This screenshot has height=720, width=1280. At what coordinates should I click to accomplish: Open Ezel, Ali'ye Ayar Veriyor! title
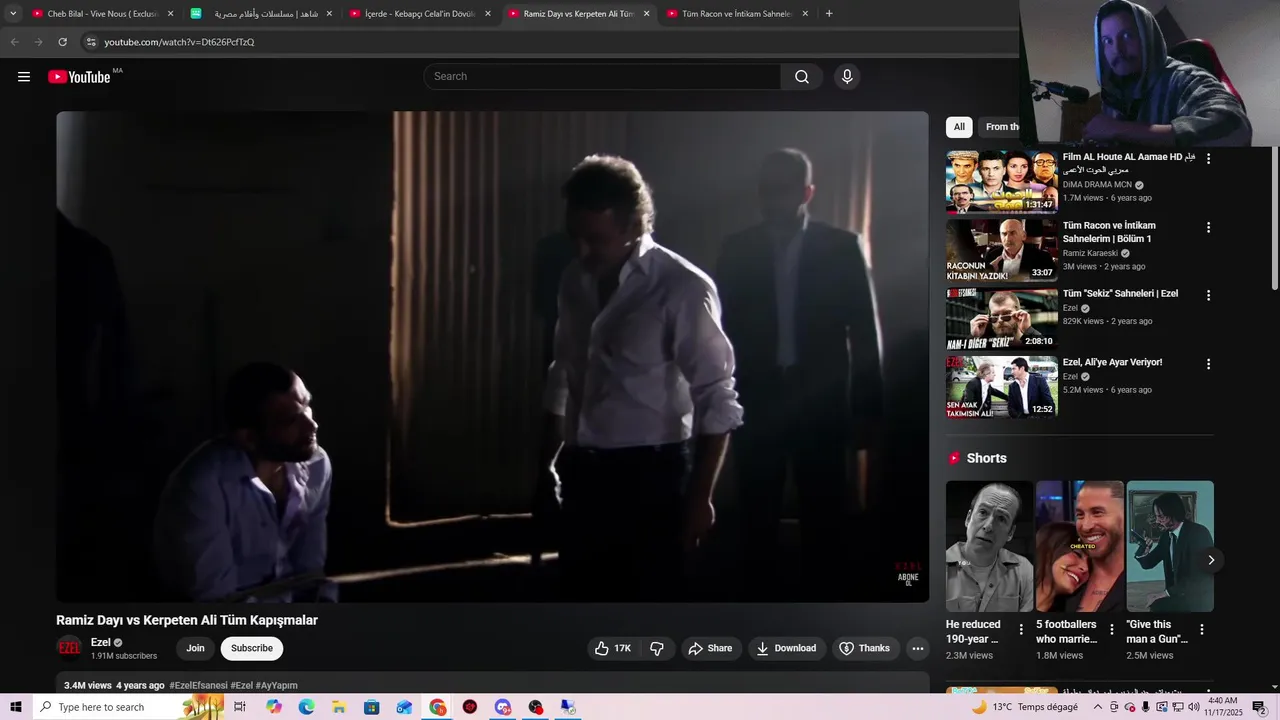point(1112,362)
